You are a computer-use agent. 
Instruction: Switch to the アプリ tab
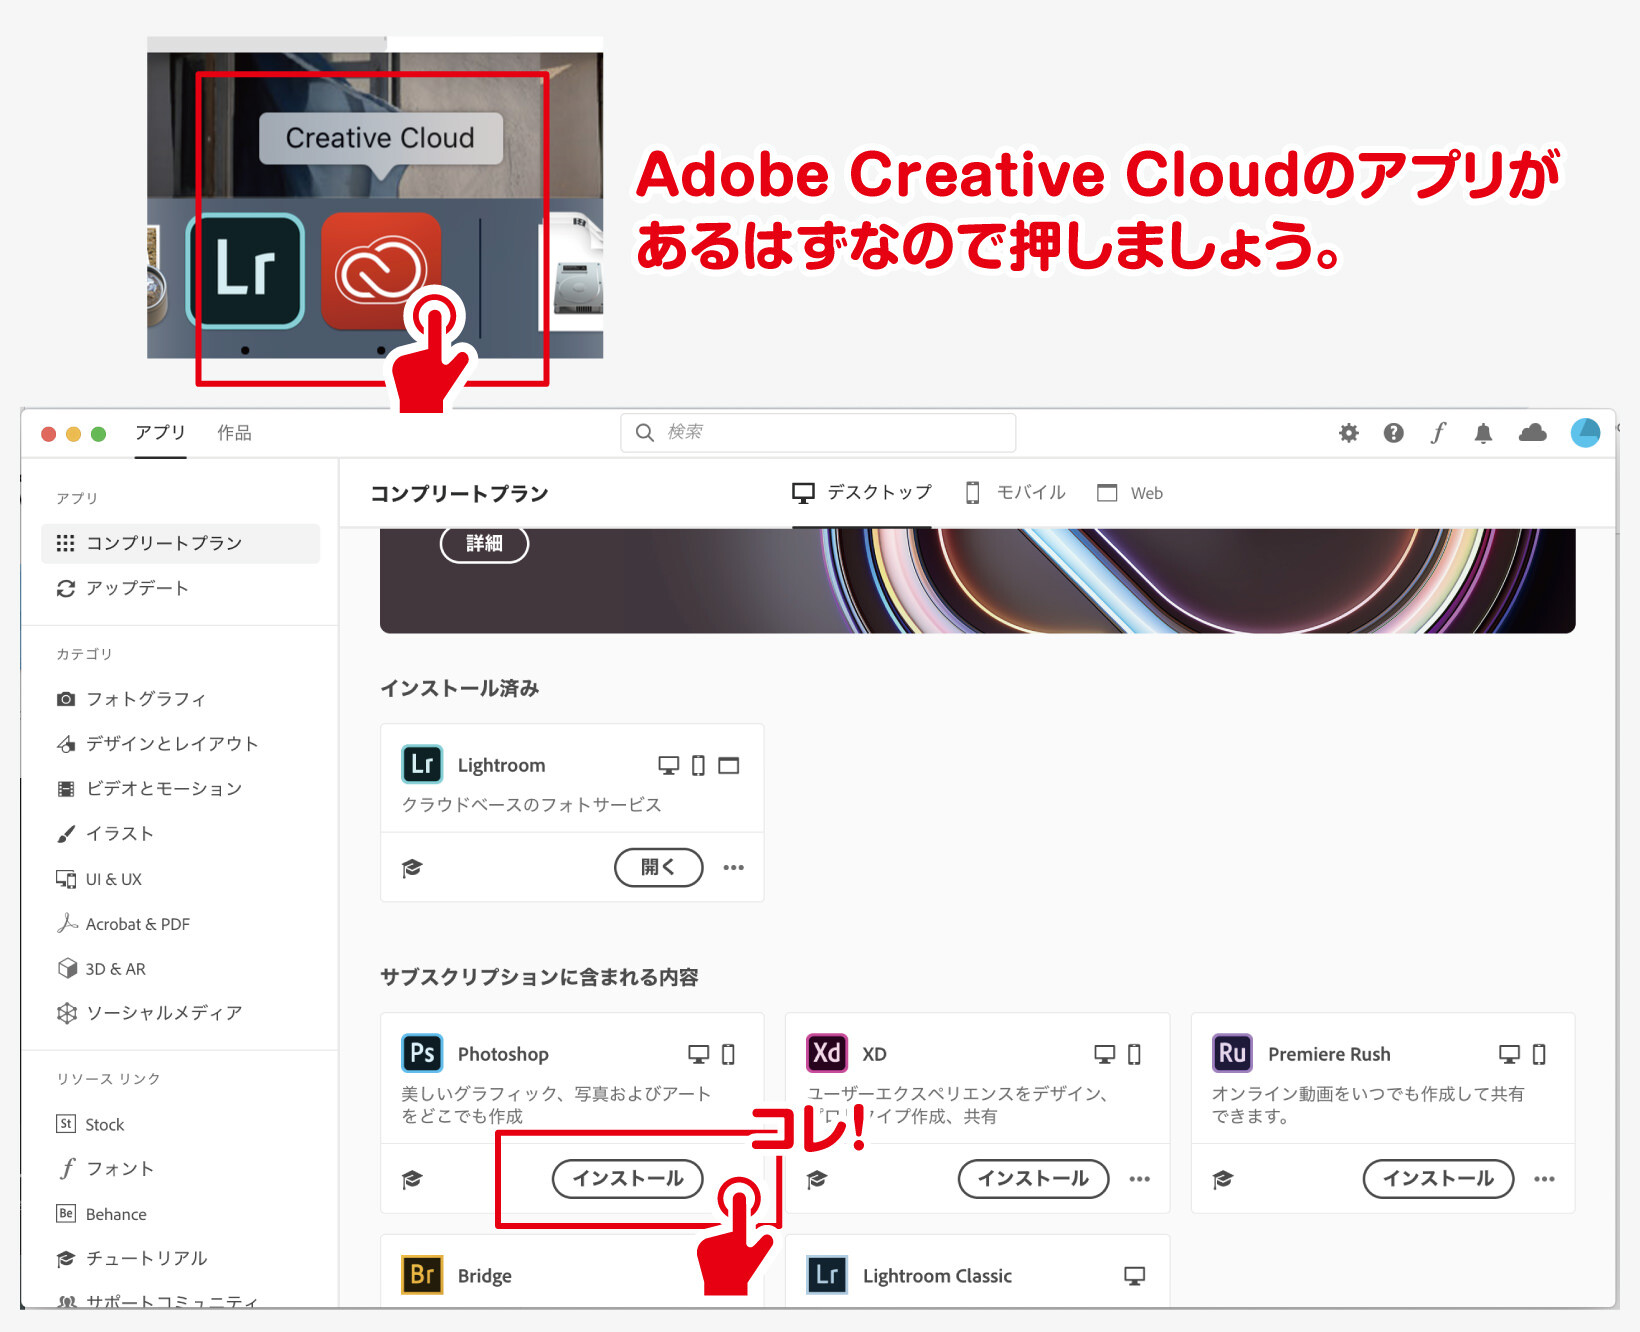160,432
